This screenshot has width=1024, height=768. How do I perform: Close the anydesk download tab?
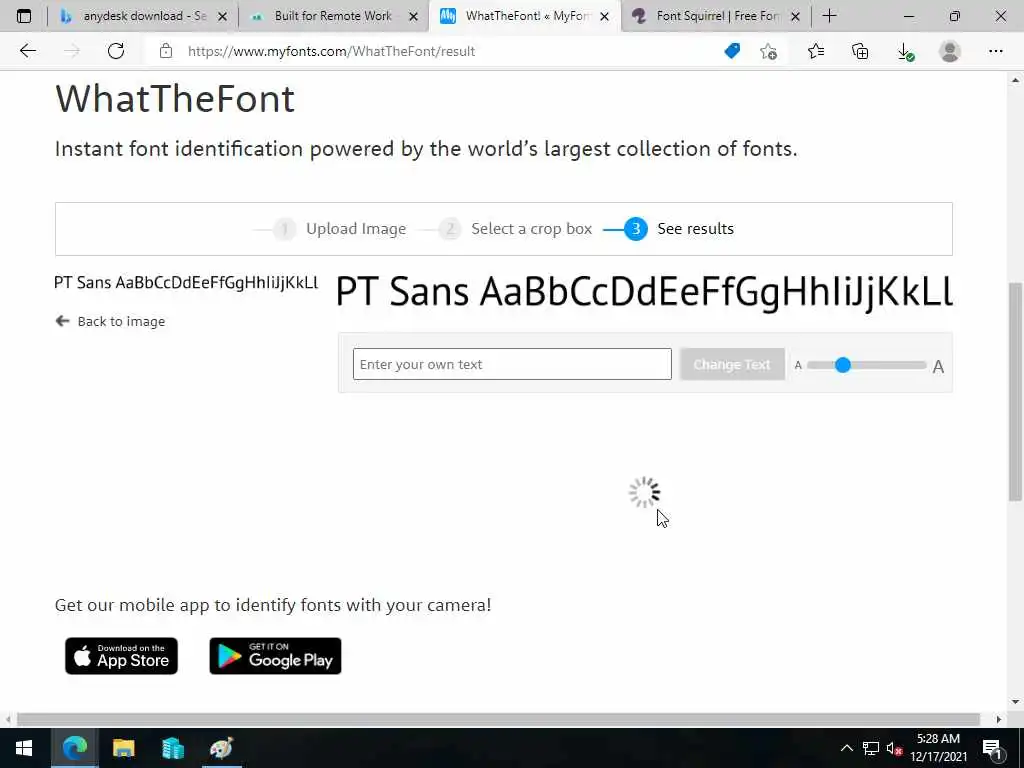click(x=222, y=16)
